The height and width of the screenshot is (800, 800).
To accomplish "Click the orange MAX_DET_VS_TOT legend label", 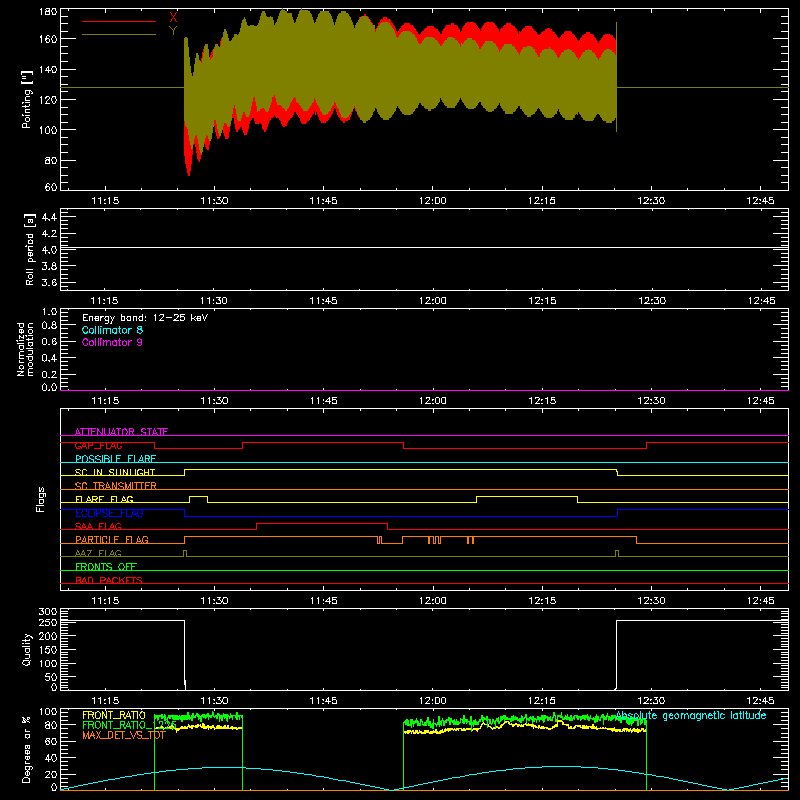I will (x=124, y=735).
